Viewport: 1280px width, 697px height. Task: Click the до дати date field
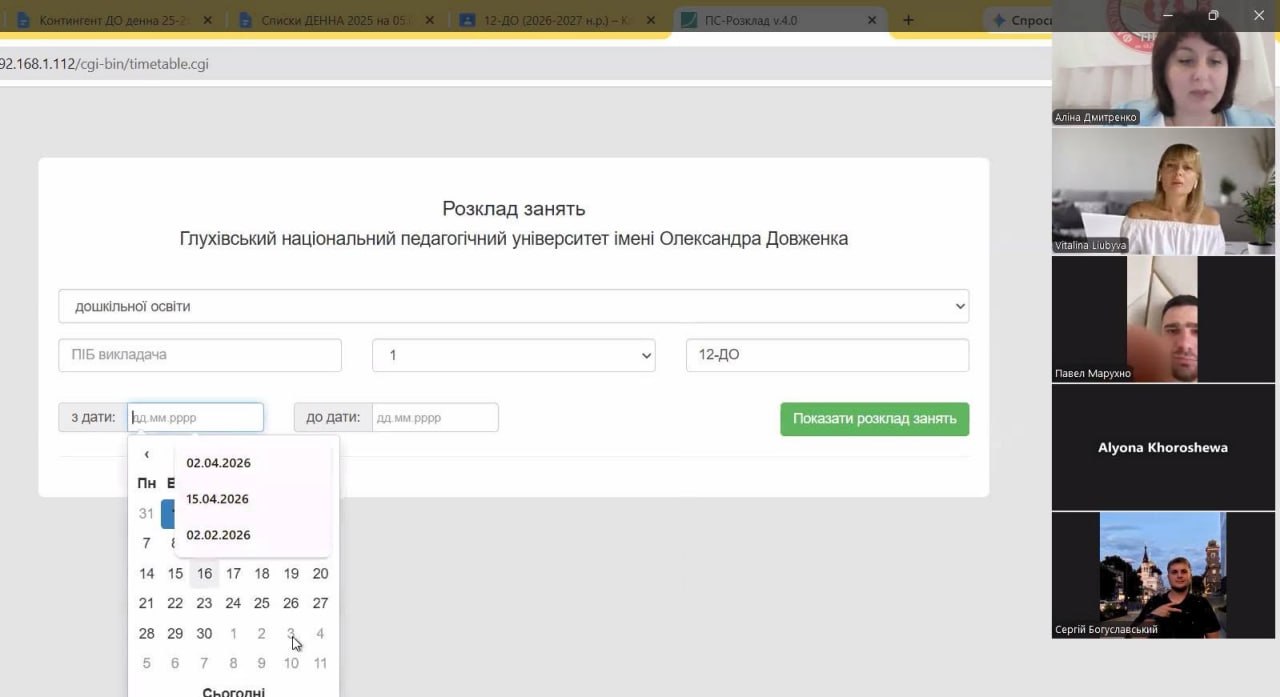435,417
